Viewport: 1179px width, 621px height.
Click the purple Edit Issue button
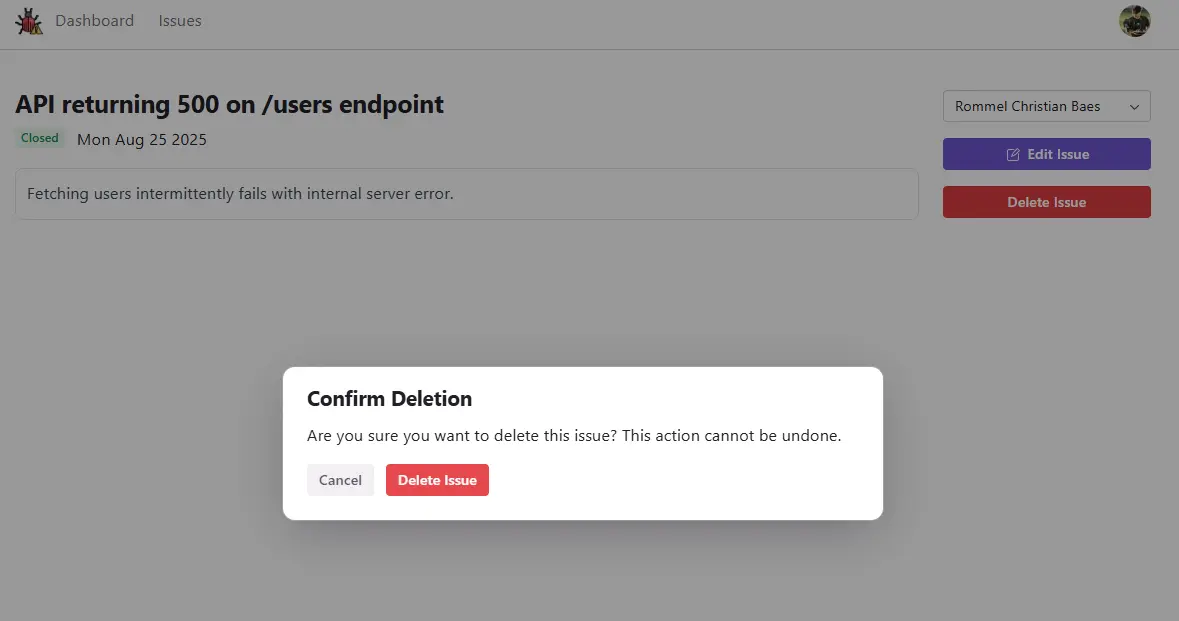(x=1047, y=154)
